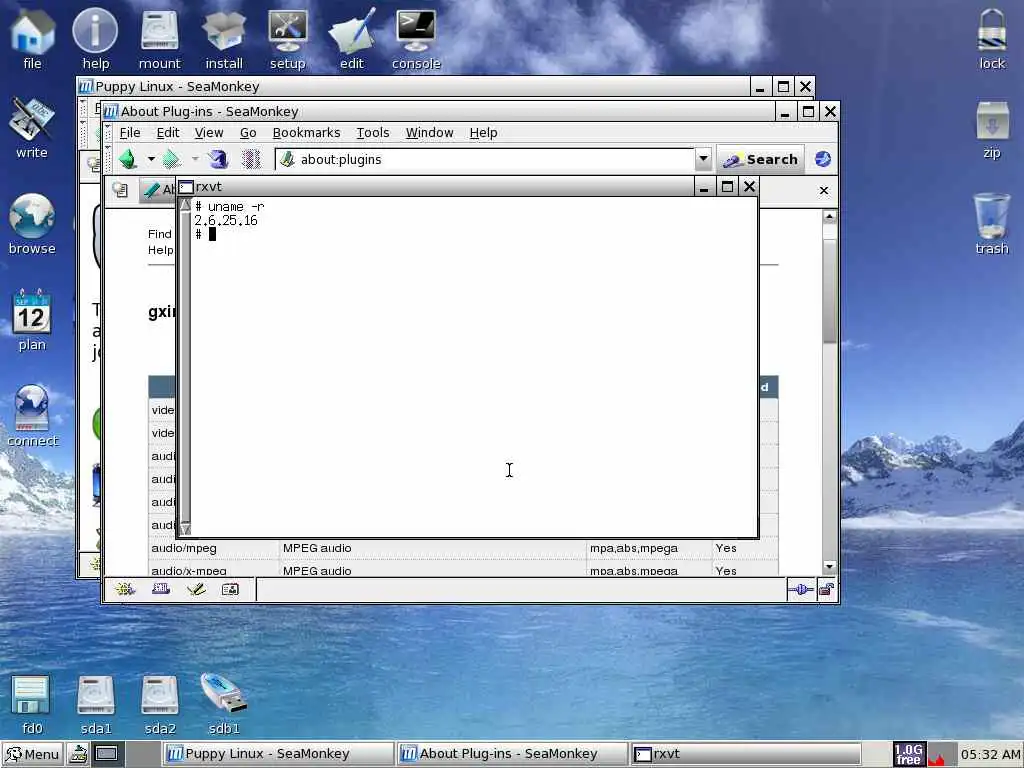The height and width of the screenshot is (768, 1024).
Task: Click the 1.0G free storage tray indicator
Action: point(908,754)
